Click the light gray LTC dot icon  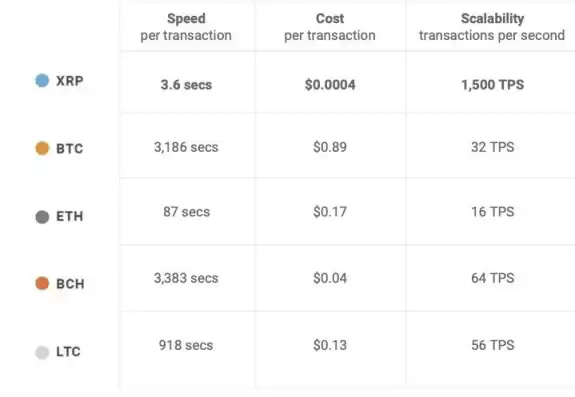(x=42, y=352)
